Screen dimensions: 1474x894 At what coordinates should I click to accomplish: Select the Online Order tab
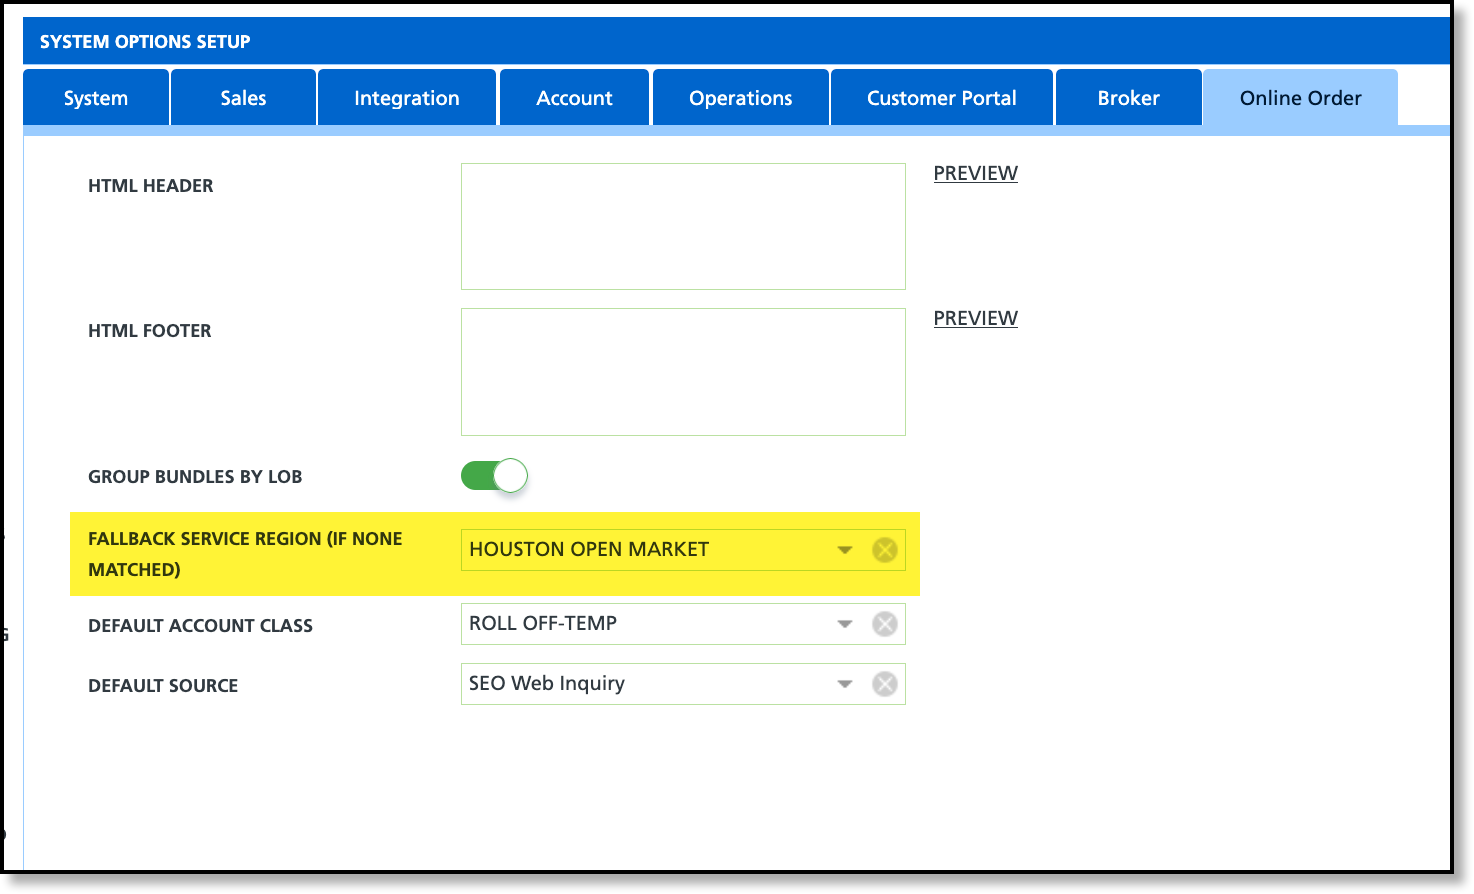(x=1301, y=98)
